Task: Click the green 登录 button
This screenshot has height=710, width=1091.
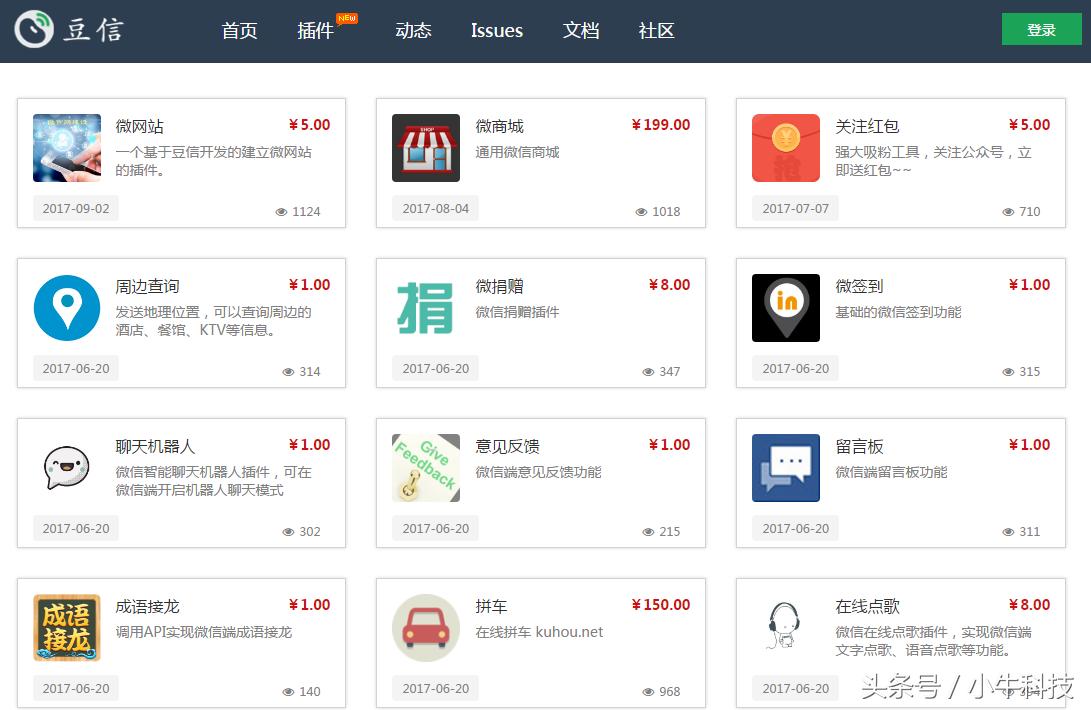Action: [1041, 29]
